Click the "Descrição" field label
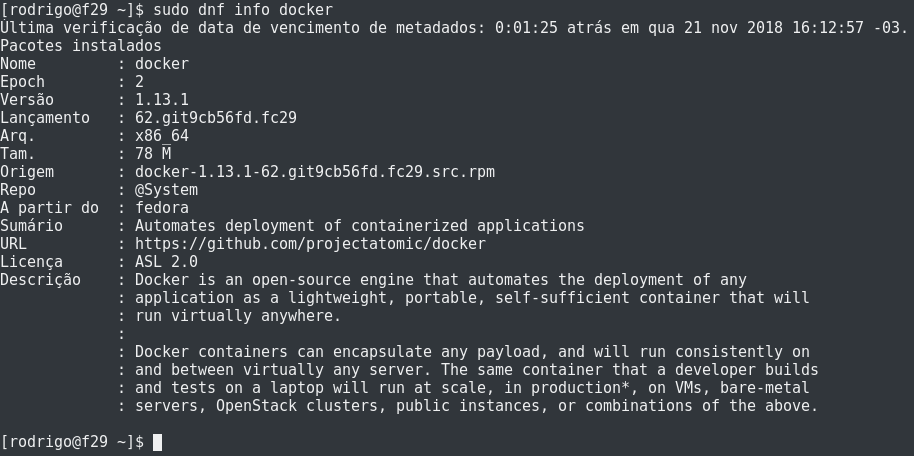The width and height of the screenshot is (914, 456). 41,280
